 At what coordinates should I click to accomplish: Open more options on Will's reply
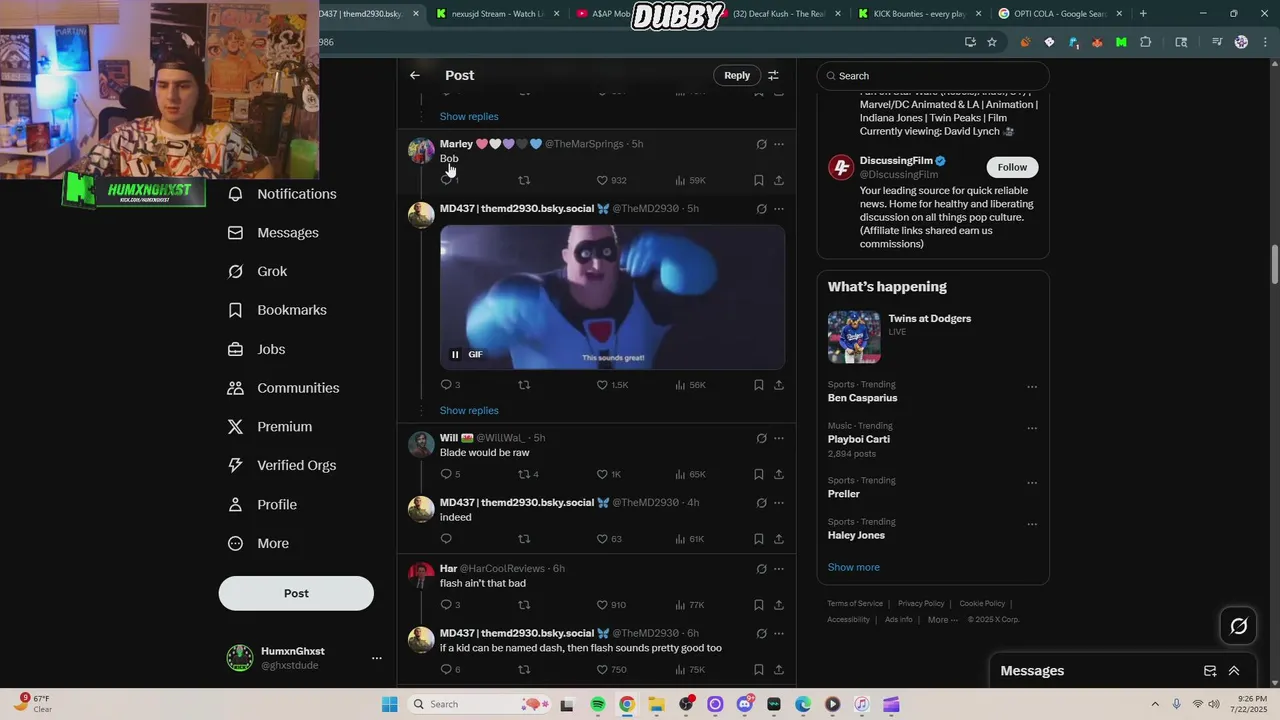(x=779, y=438)
